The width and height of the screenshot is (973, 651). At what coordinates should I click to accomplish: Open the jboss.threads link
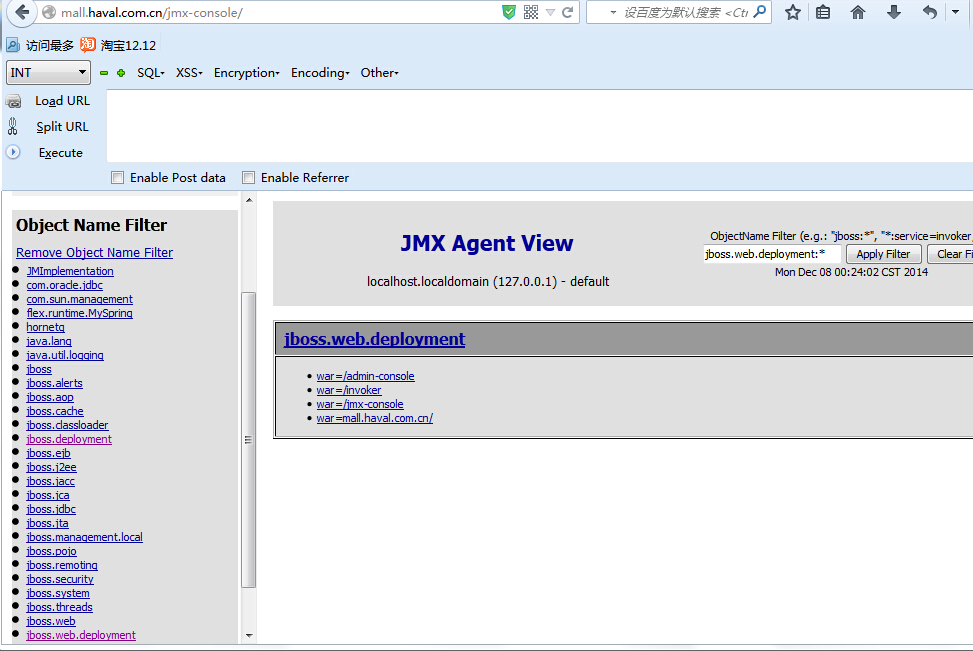point(60,608)
